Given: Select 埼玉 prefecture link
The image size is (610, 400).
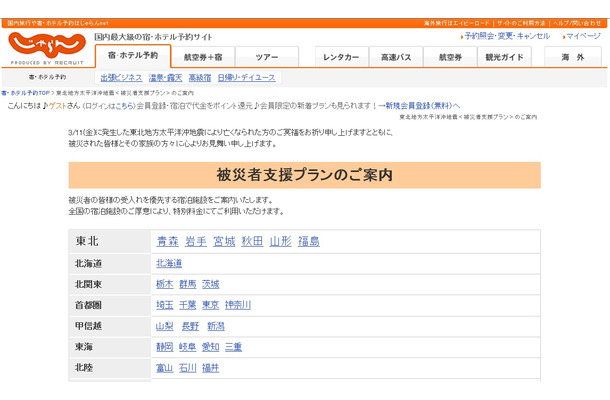Looking at the screenshot, I should point(165,305).
